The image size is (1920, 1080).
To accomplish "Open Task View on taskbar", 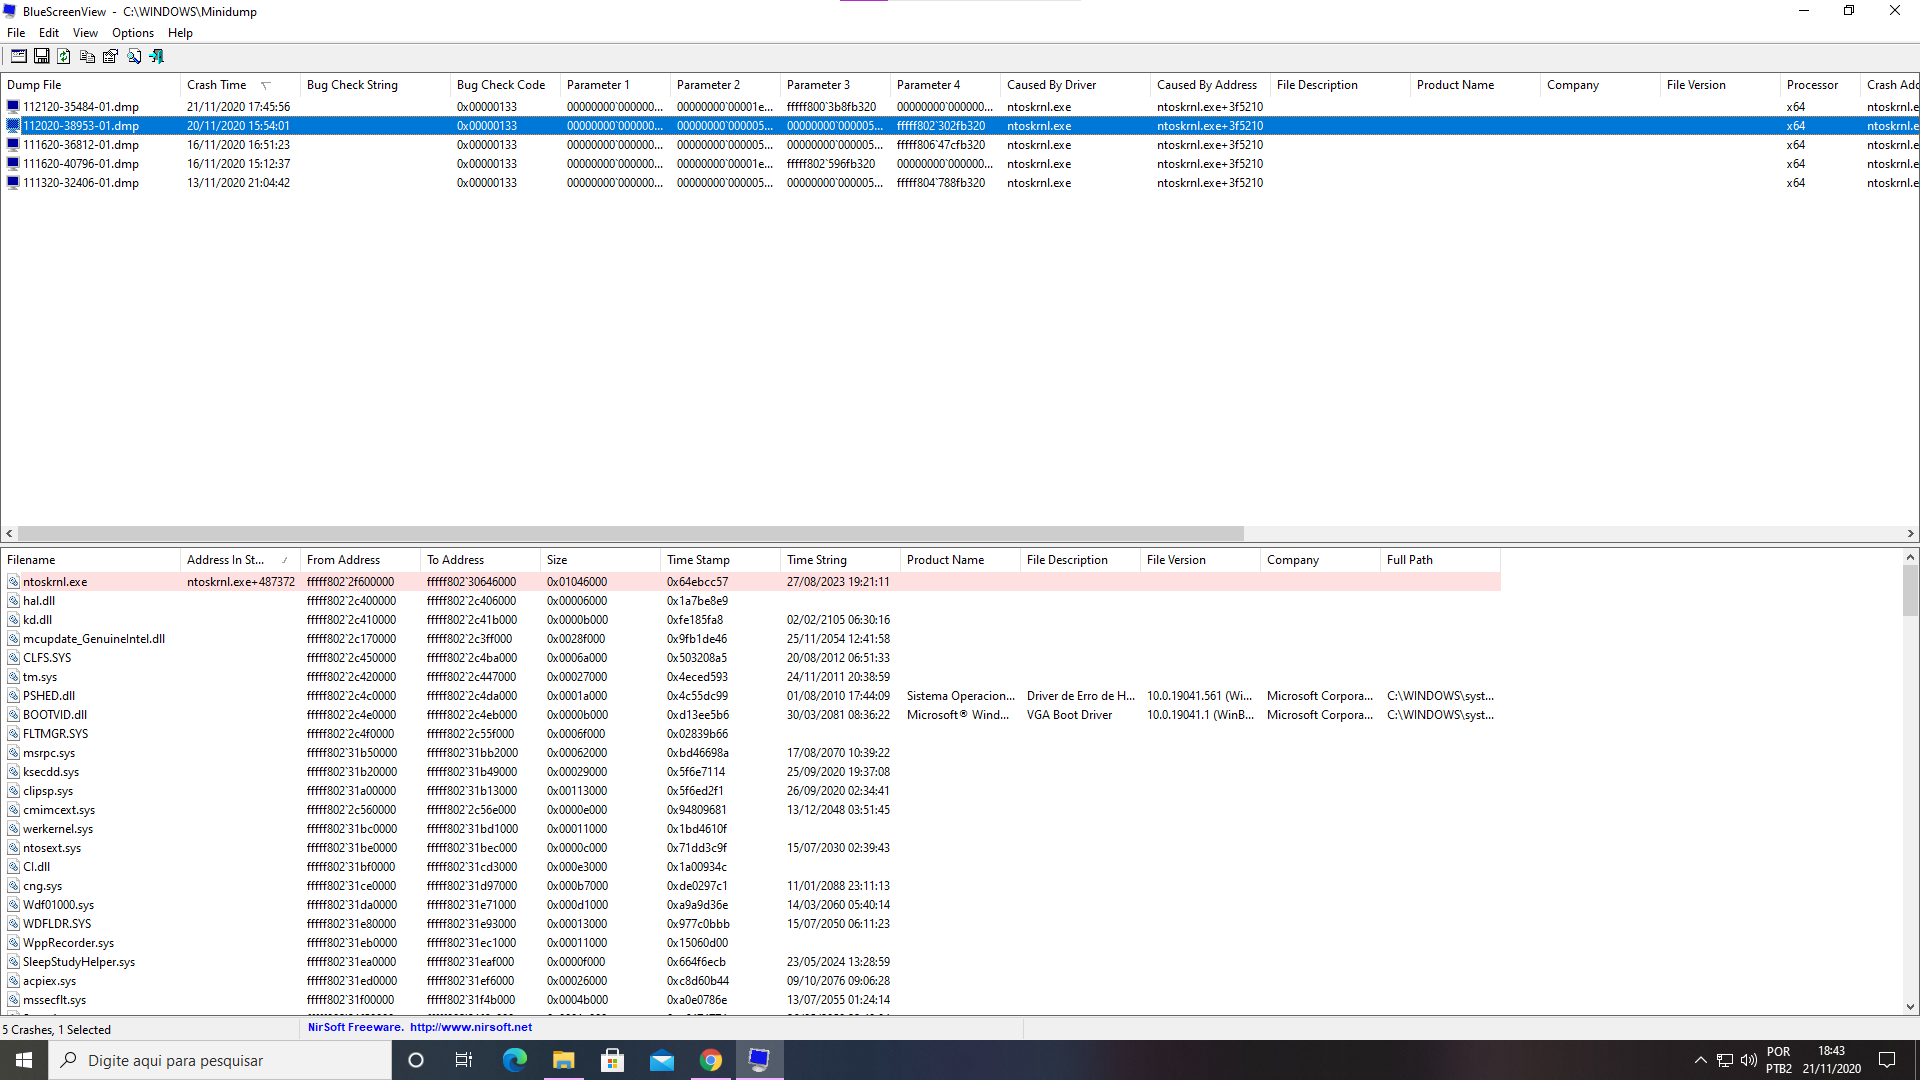I will (464, 1060).
